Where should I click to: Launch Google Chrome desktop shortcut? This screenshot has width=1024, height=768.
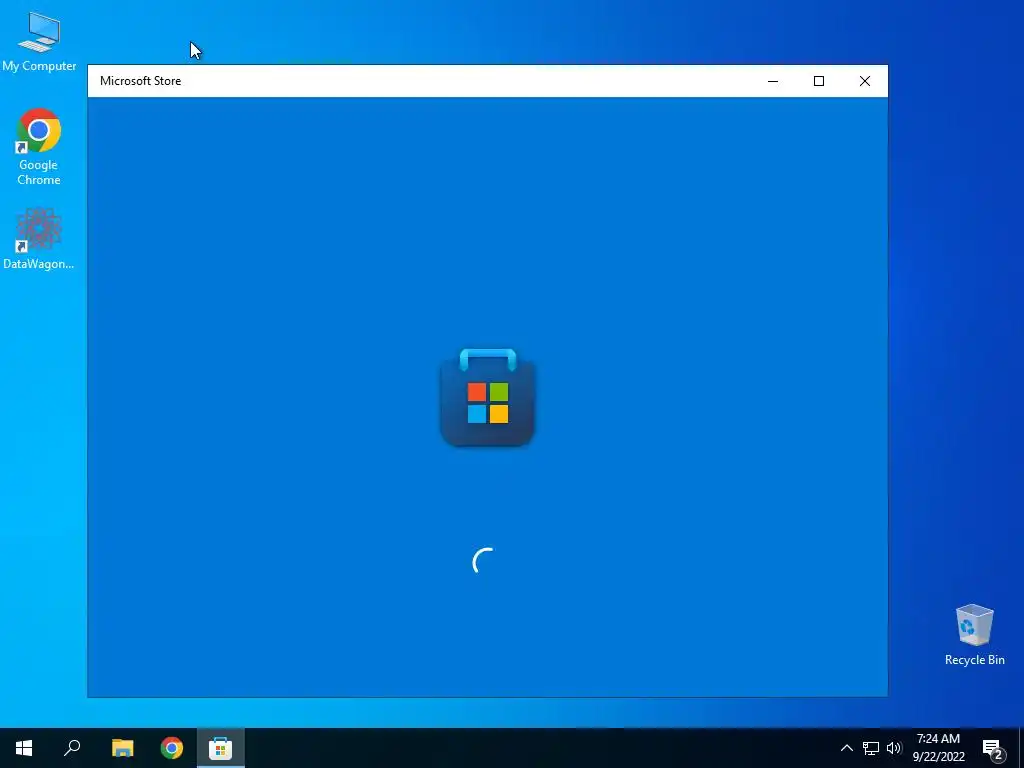(39, 147)
